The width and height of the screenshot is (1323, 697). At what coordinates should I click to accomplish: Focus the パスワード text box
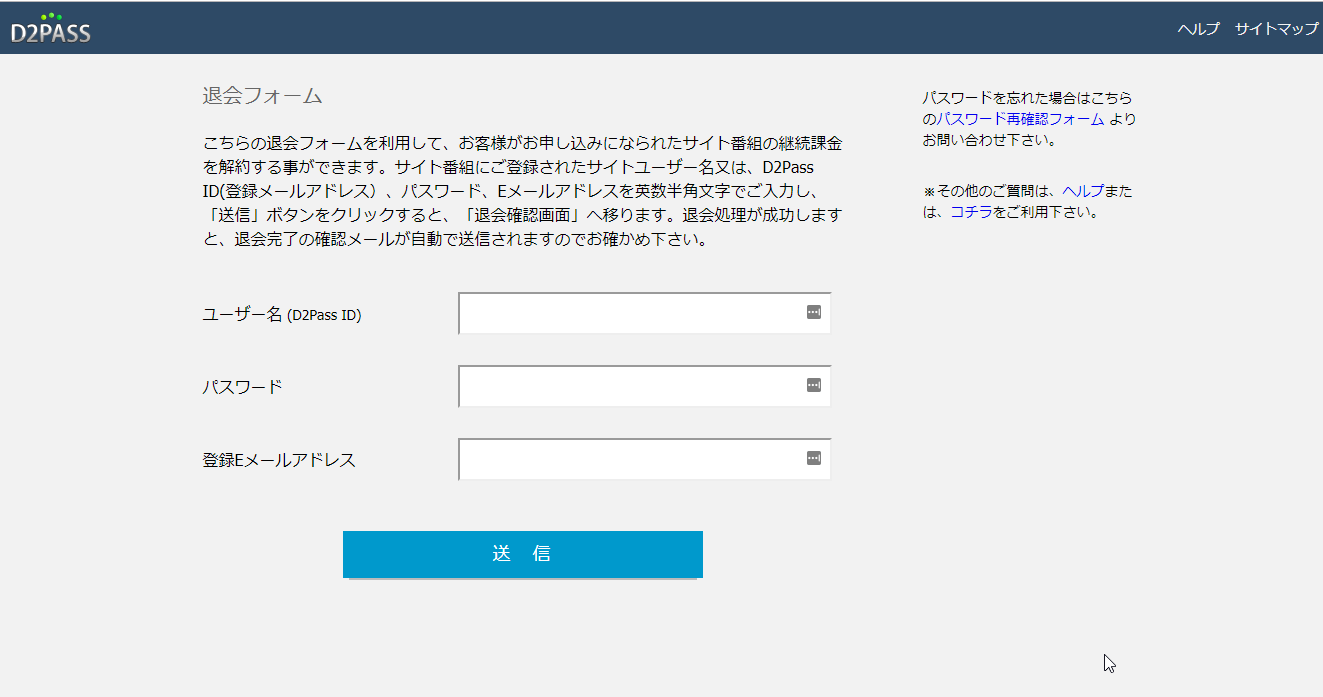pos(630,386)
